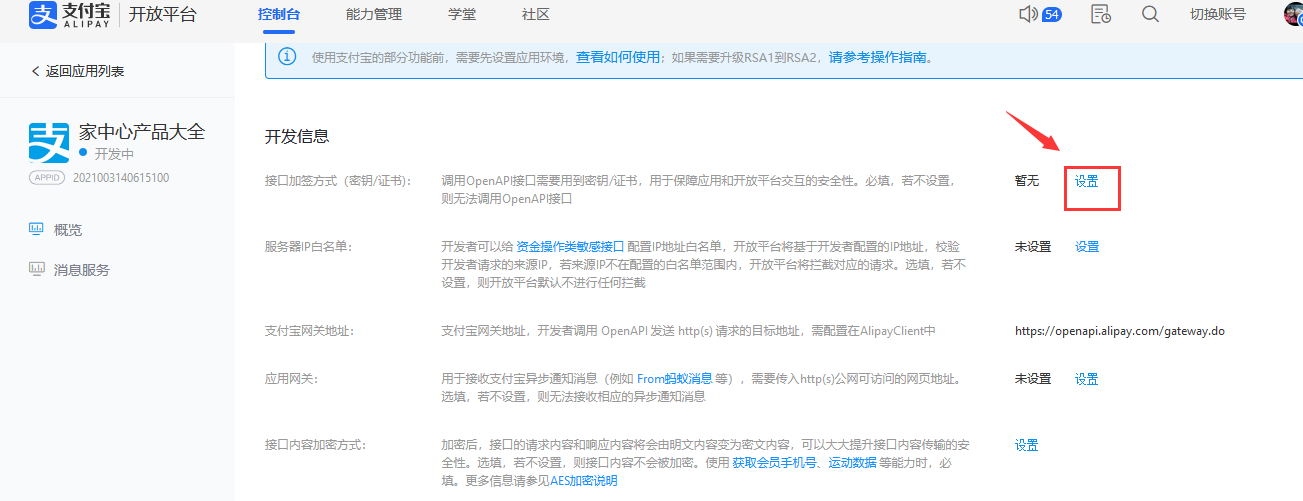1303x501 pixels.
Task: Go back via 返回应用列表
Action: coord(78,71)
